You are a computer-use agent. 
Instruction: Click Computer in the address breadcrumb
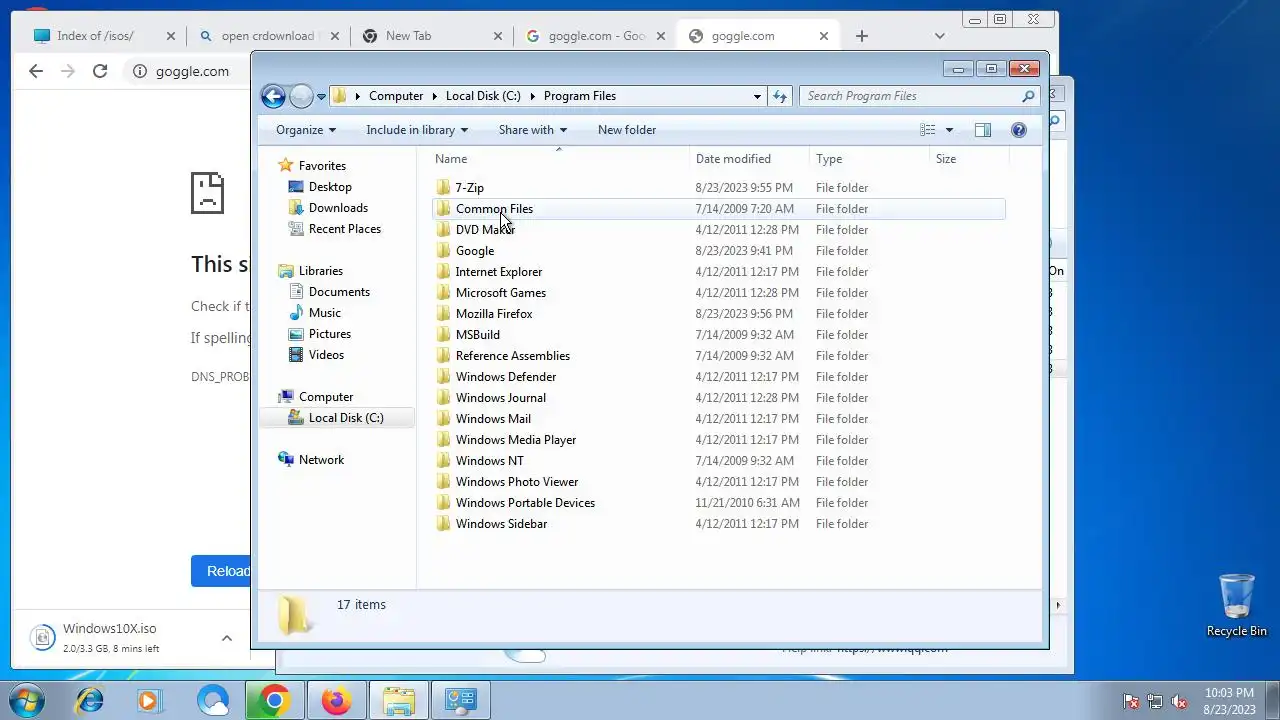click(396, 96)
